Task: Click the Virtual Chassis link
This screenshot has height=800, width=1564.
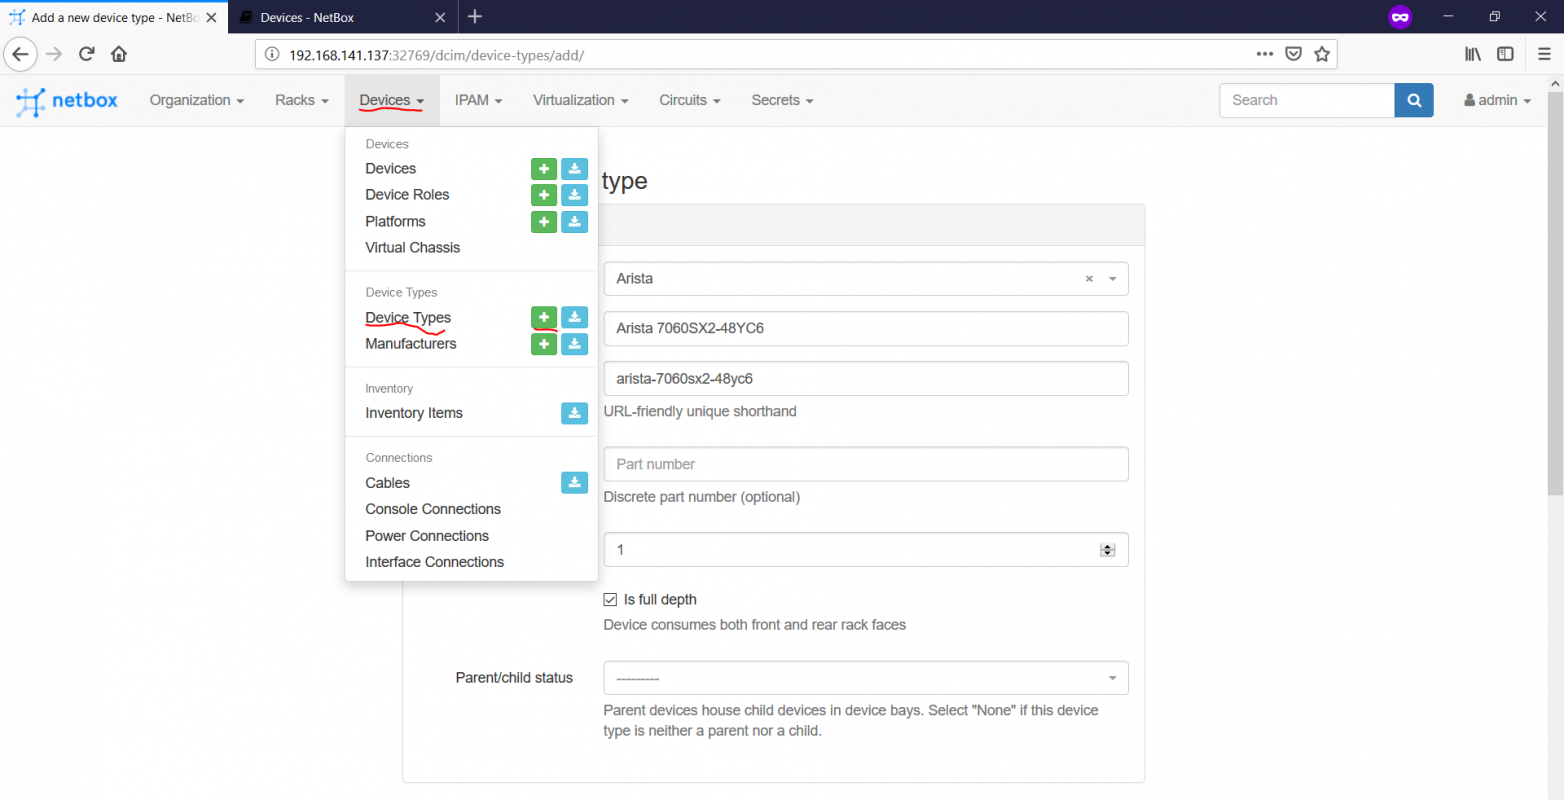Action: 412,247
